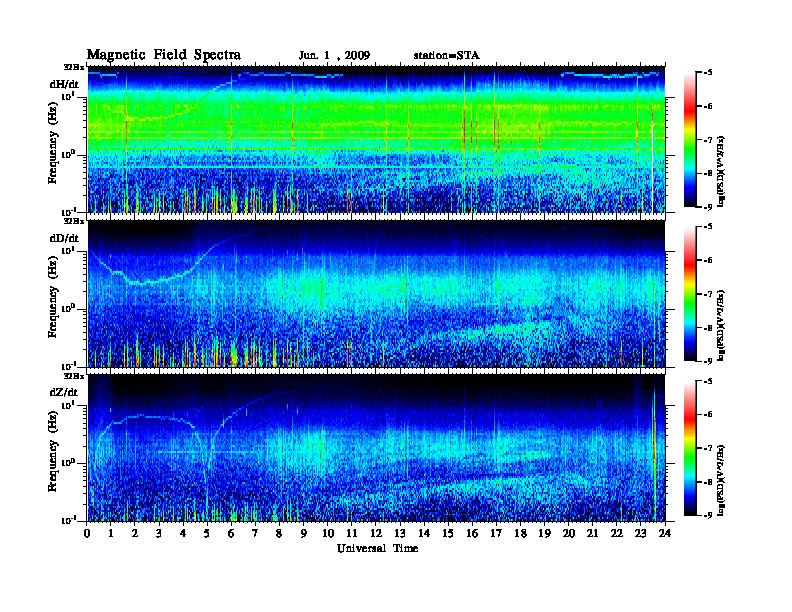Click the "5" hour tick label
Image resolution: width=792 pixels, height=612 pixels.
(207, 534)
